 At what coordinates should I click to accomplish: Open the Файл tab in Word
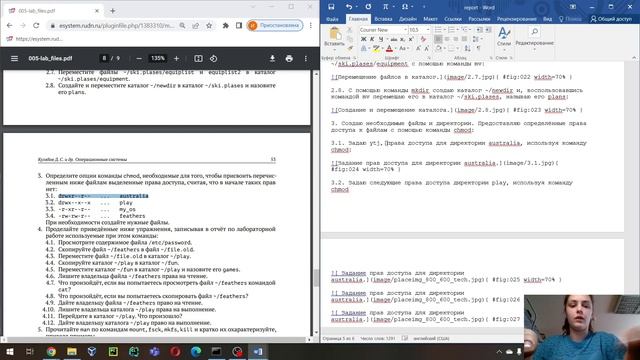pos(332,19)
